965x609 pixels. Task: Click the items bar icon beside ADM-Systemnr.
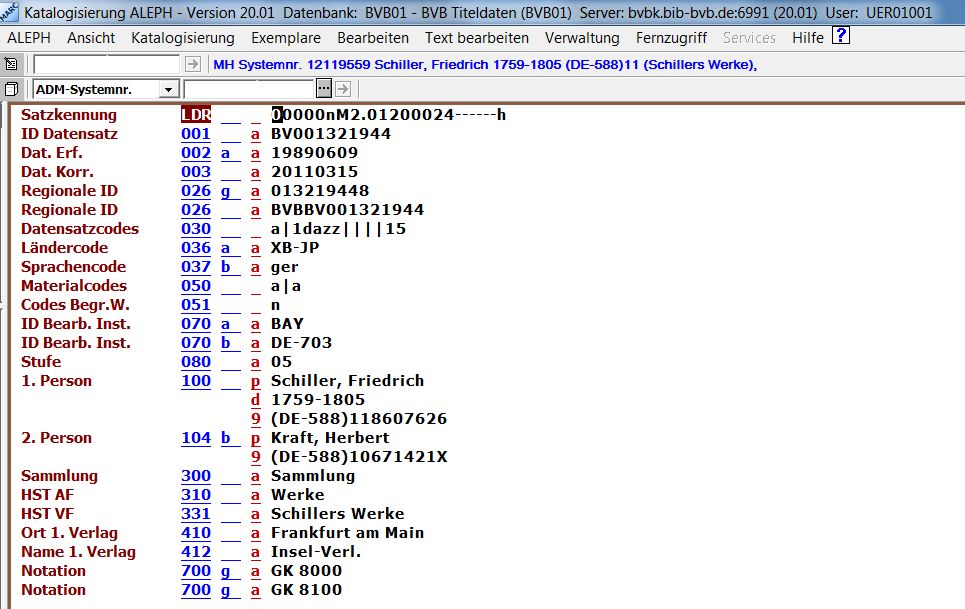[11, 90]
